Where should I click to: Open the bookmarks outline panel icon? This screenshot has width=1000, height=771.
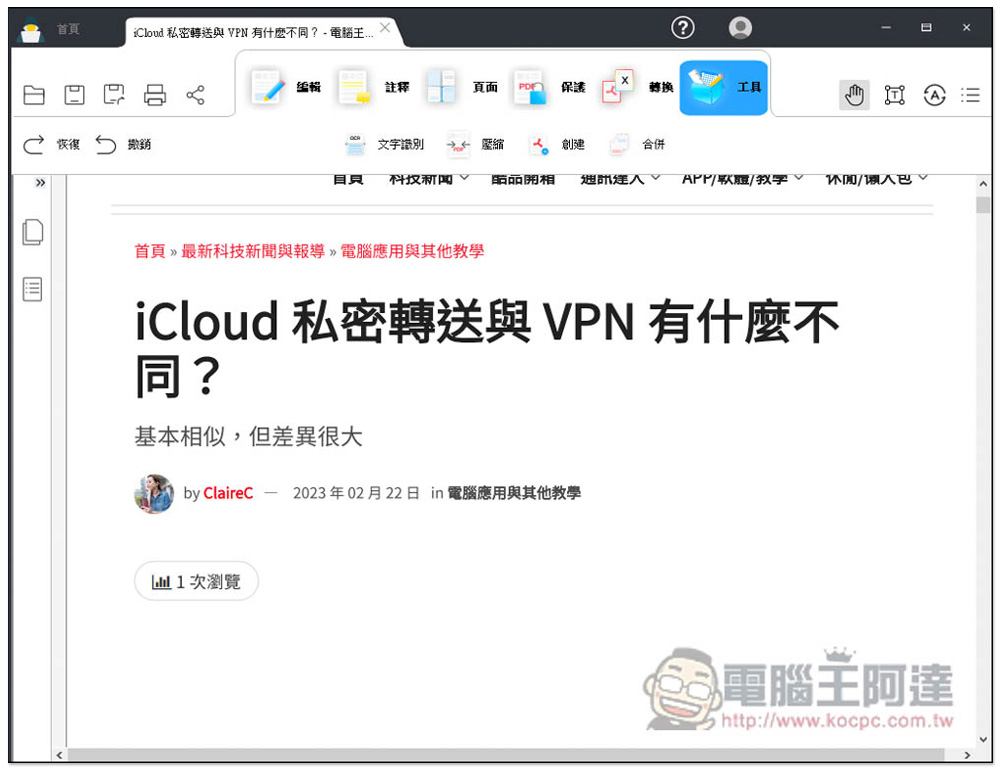click(33, 289)
